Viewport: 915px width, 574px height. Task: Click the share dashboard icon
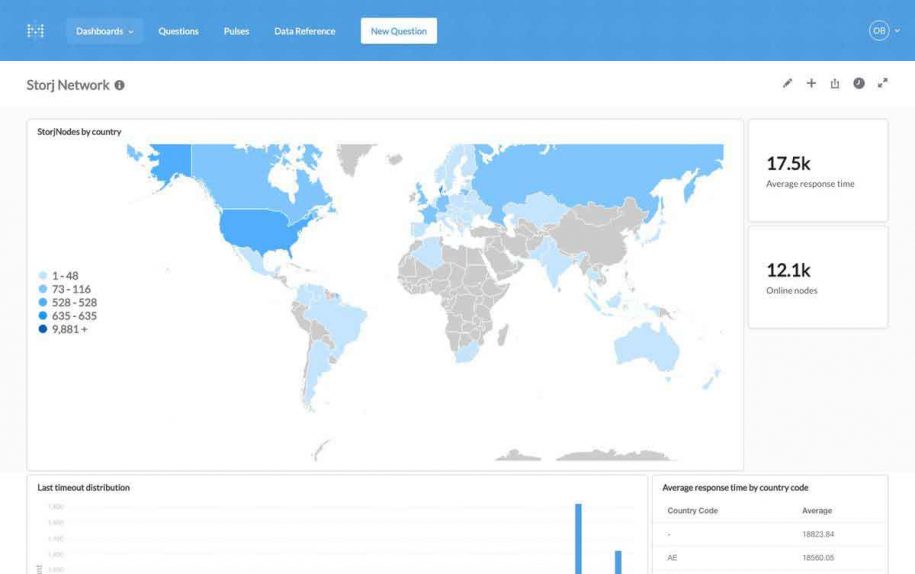835,84
